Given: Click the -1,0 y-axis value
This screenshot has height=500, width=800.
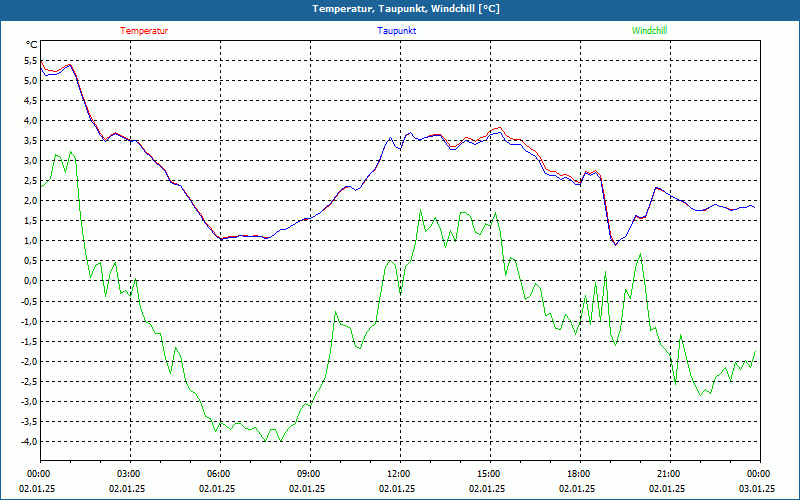Looking at the screenshot, I should 30,321.
